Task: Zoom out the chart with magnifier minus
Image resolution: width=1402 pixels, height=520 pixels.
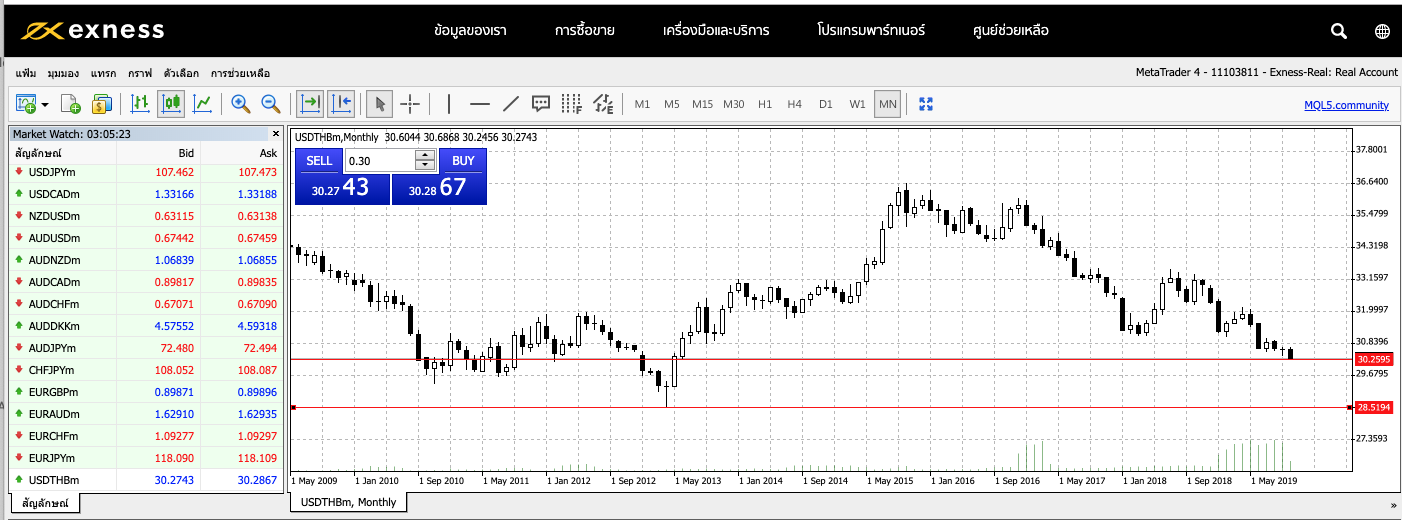Action: pos(270,103)
